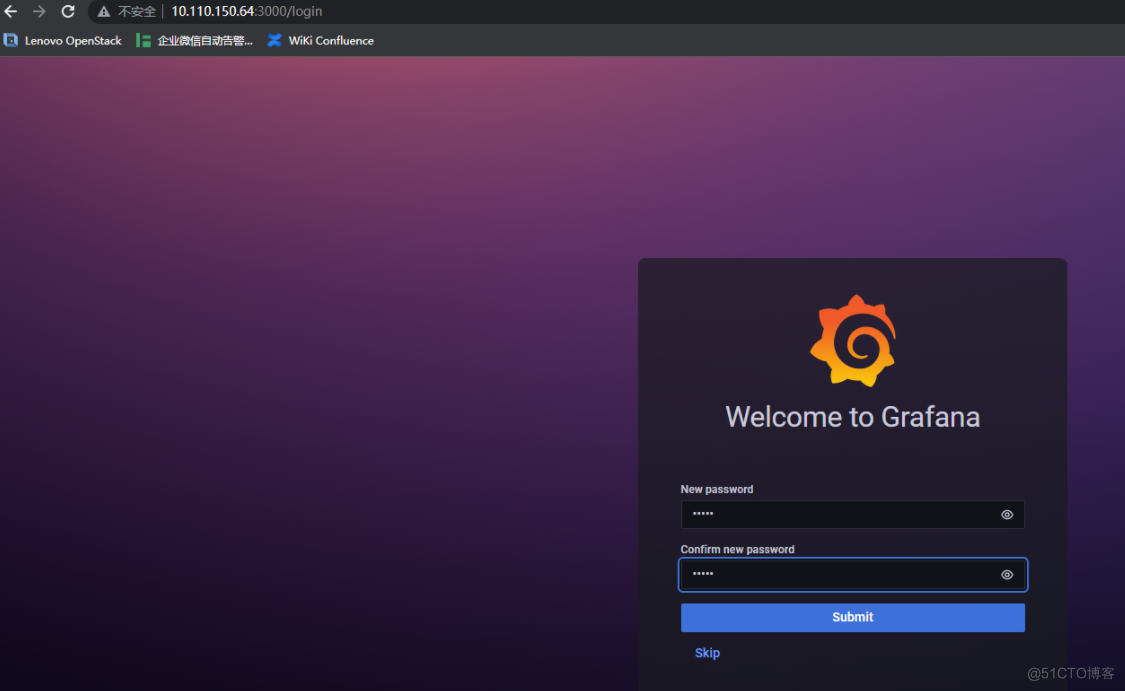Viewport: 1125px width, 691px height.
Task: Reveal Confirm new password via eye icon
Action: [x=1007, y=575]
